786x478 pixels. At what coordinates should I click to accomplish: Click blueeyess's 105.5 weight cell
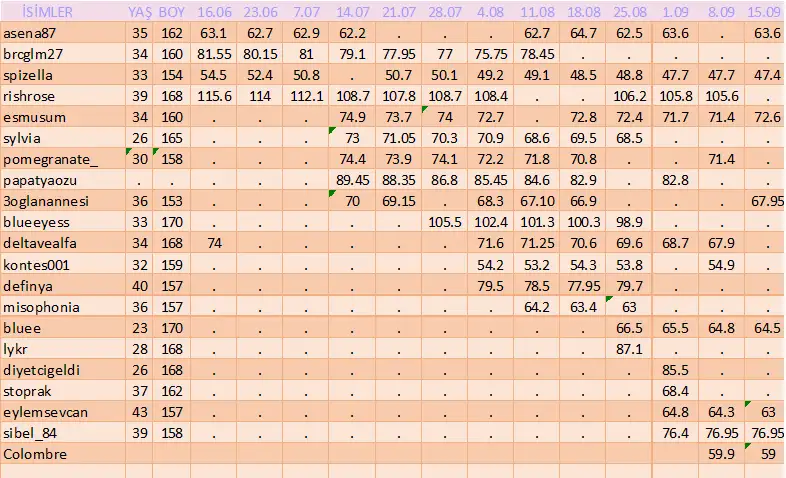point(443,222)
